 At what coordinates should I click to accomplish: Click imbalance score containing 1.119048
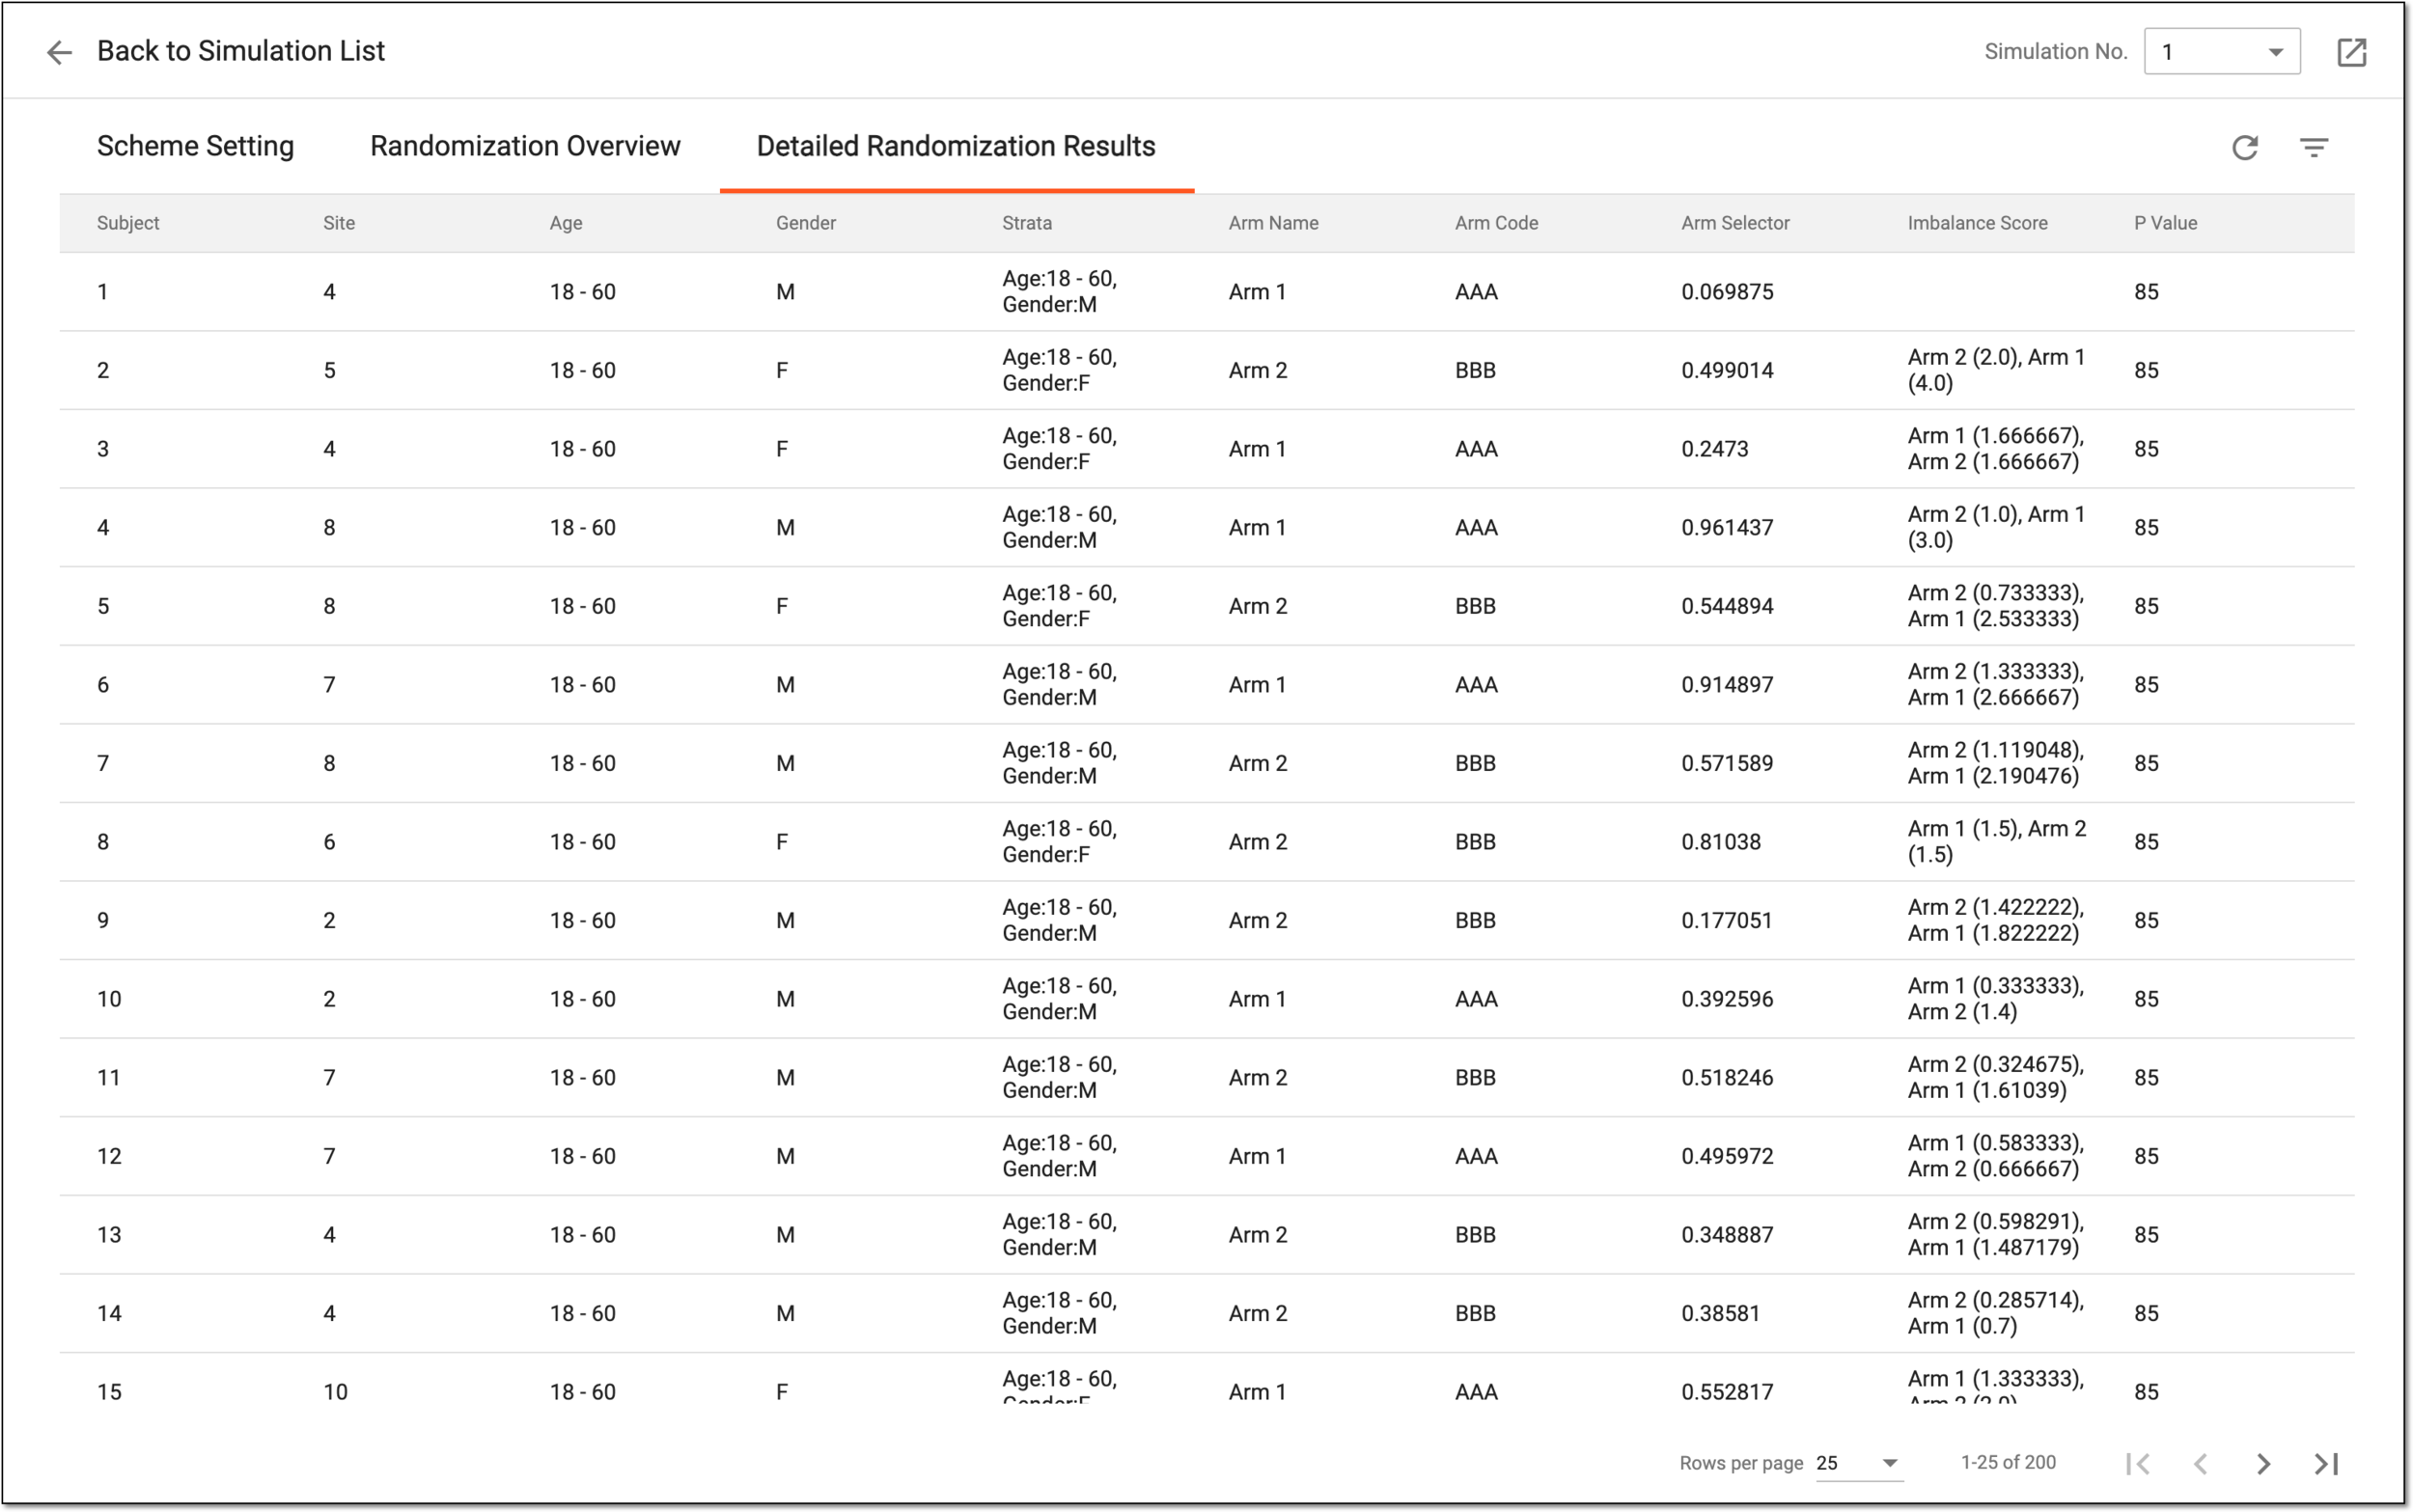[x=1995, y=763]
